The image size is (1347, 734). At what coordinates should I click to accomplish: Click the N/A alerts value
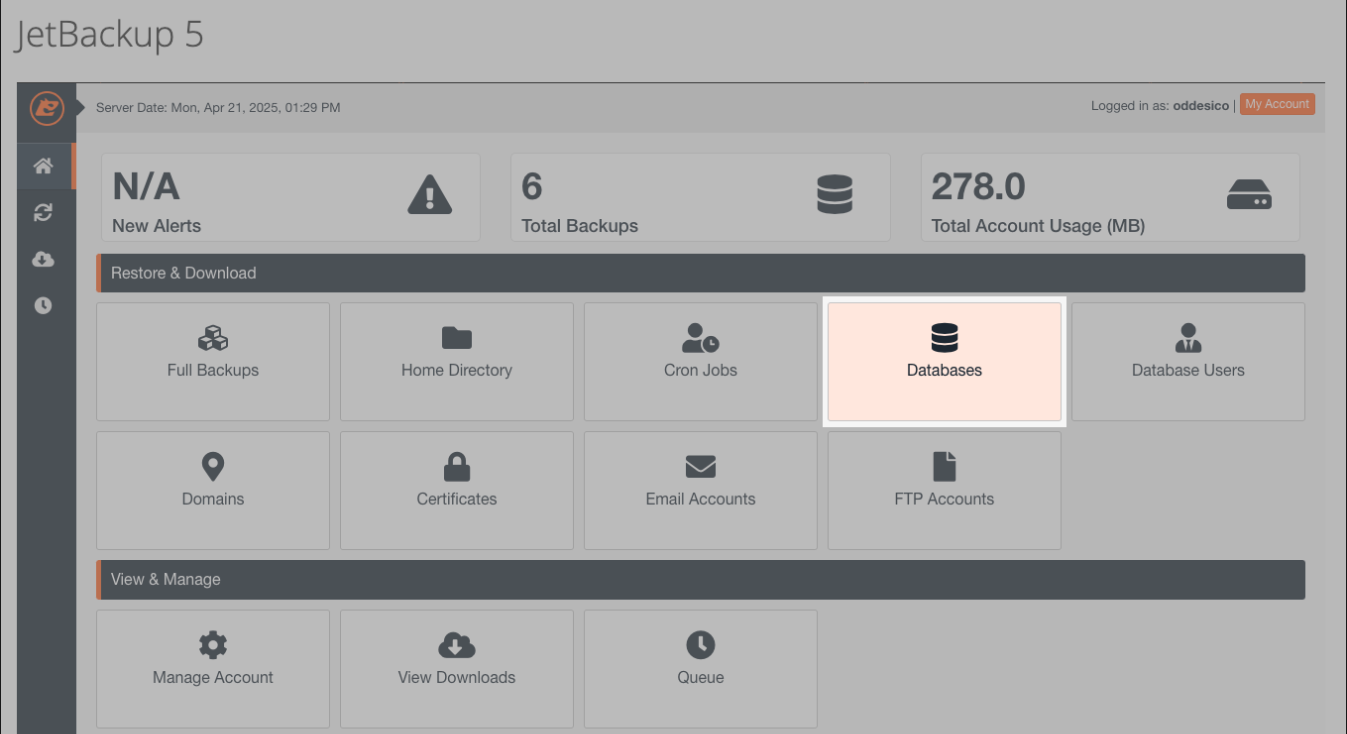click(x=146, y=187)
